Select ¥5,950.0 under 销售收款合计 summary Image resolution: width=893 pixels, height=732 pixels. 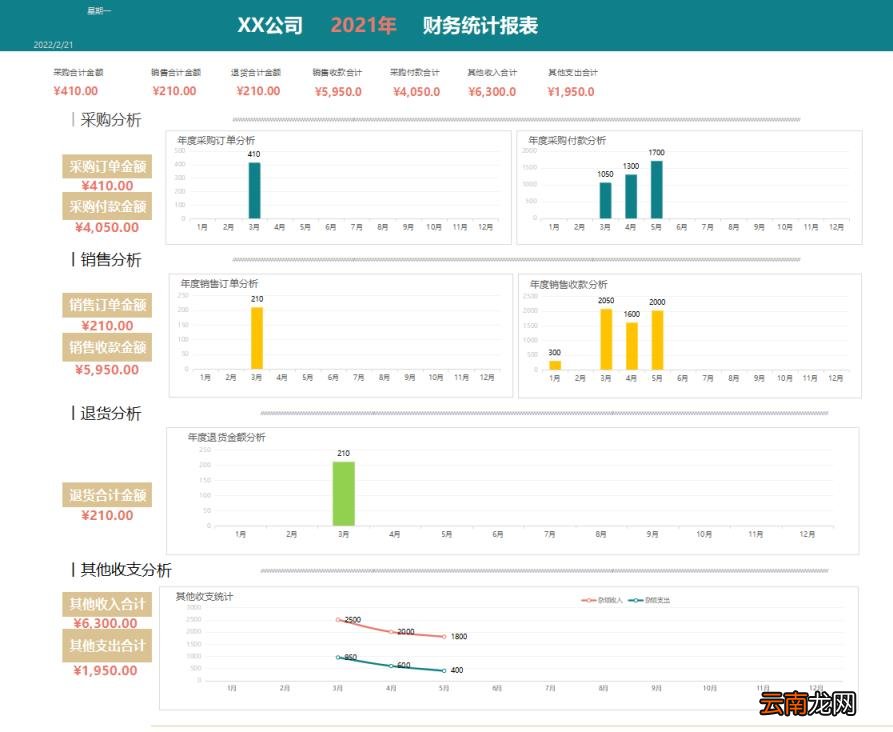[338, 92]
